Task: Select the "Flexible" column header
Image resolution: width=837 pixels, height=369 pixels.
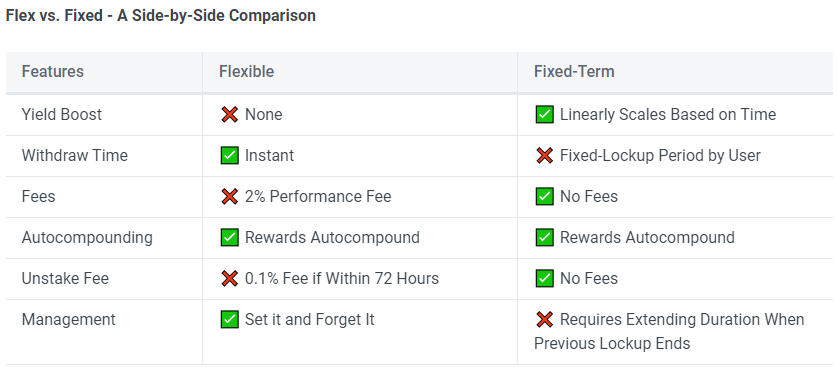Action: [247, 72]
